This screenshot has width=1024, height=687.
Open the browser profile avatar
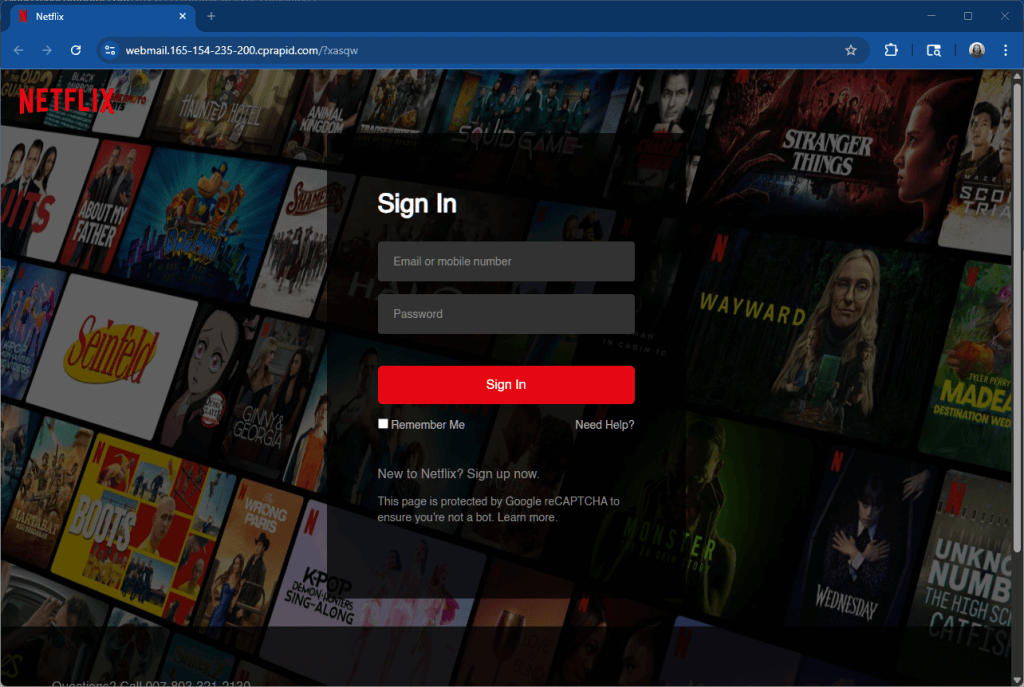tap(975, 50)
